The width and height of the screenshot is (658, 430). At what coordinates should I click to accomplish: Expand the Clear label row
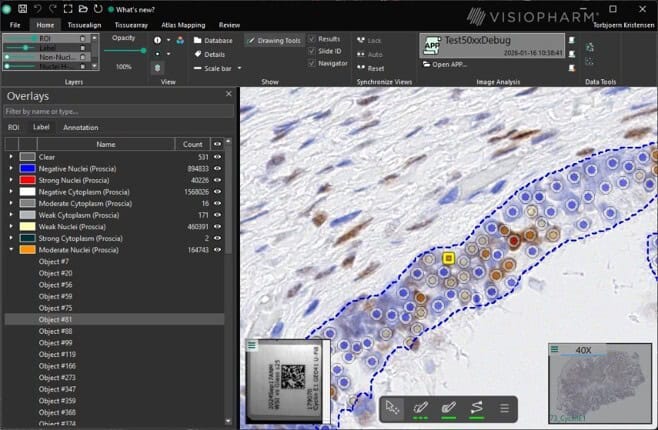(11, 157)
